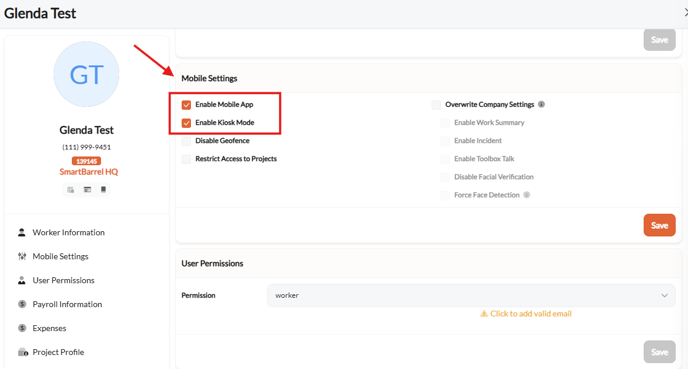Click the info icon beside Overwrite Company Settings
This screenshot has width=688, height=369.
click(541, 104)
